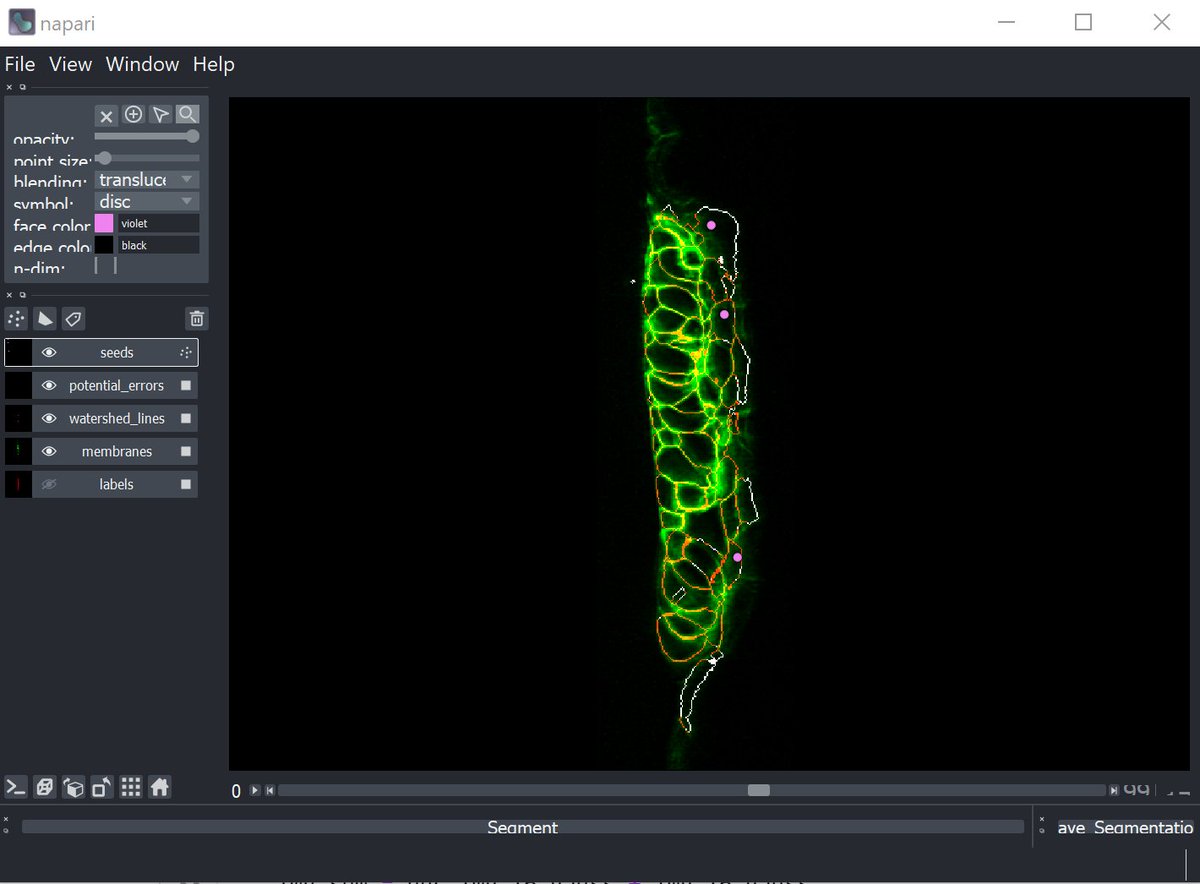Click the Segment button
The width and height of the screenshot is (1200, 884).
pos(523,827)
